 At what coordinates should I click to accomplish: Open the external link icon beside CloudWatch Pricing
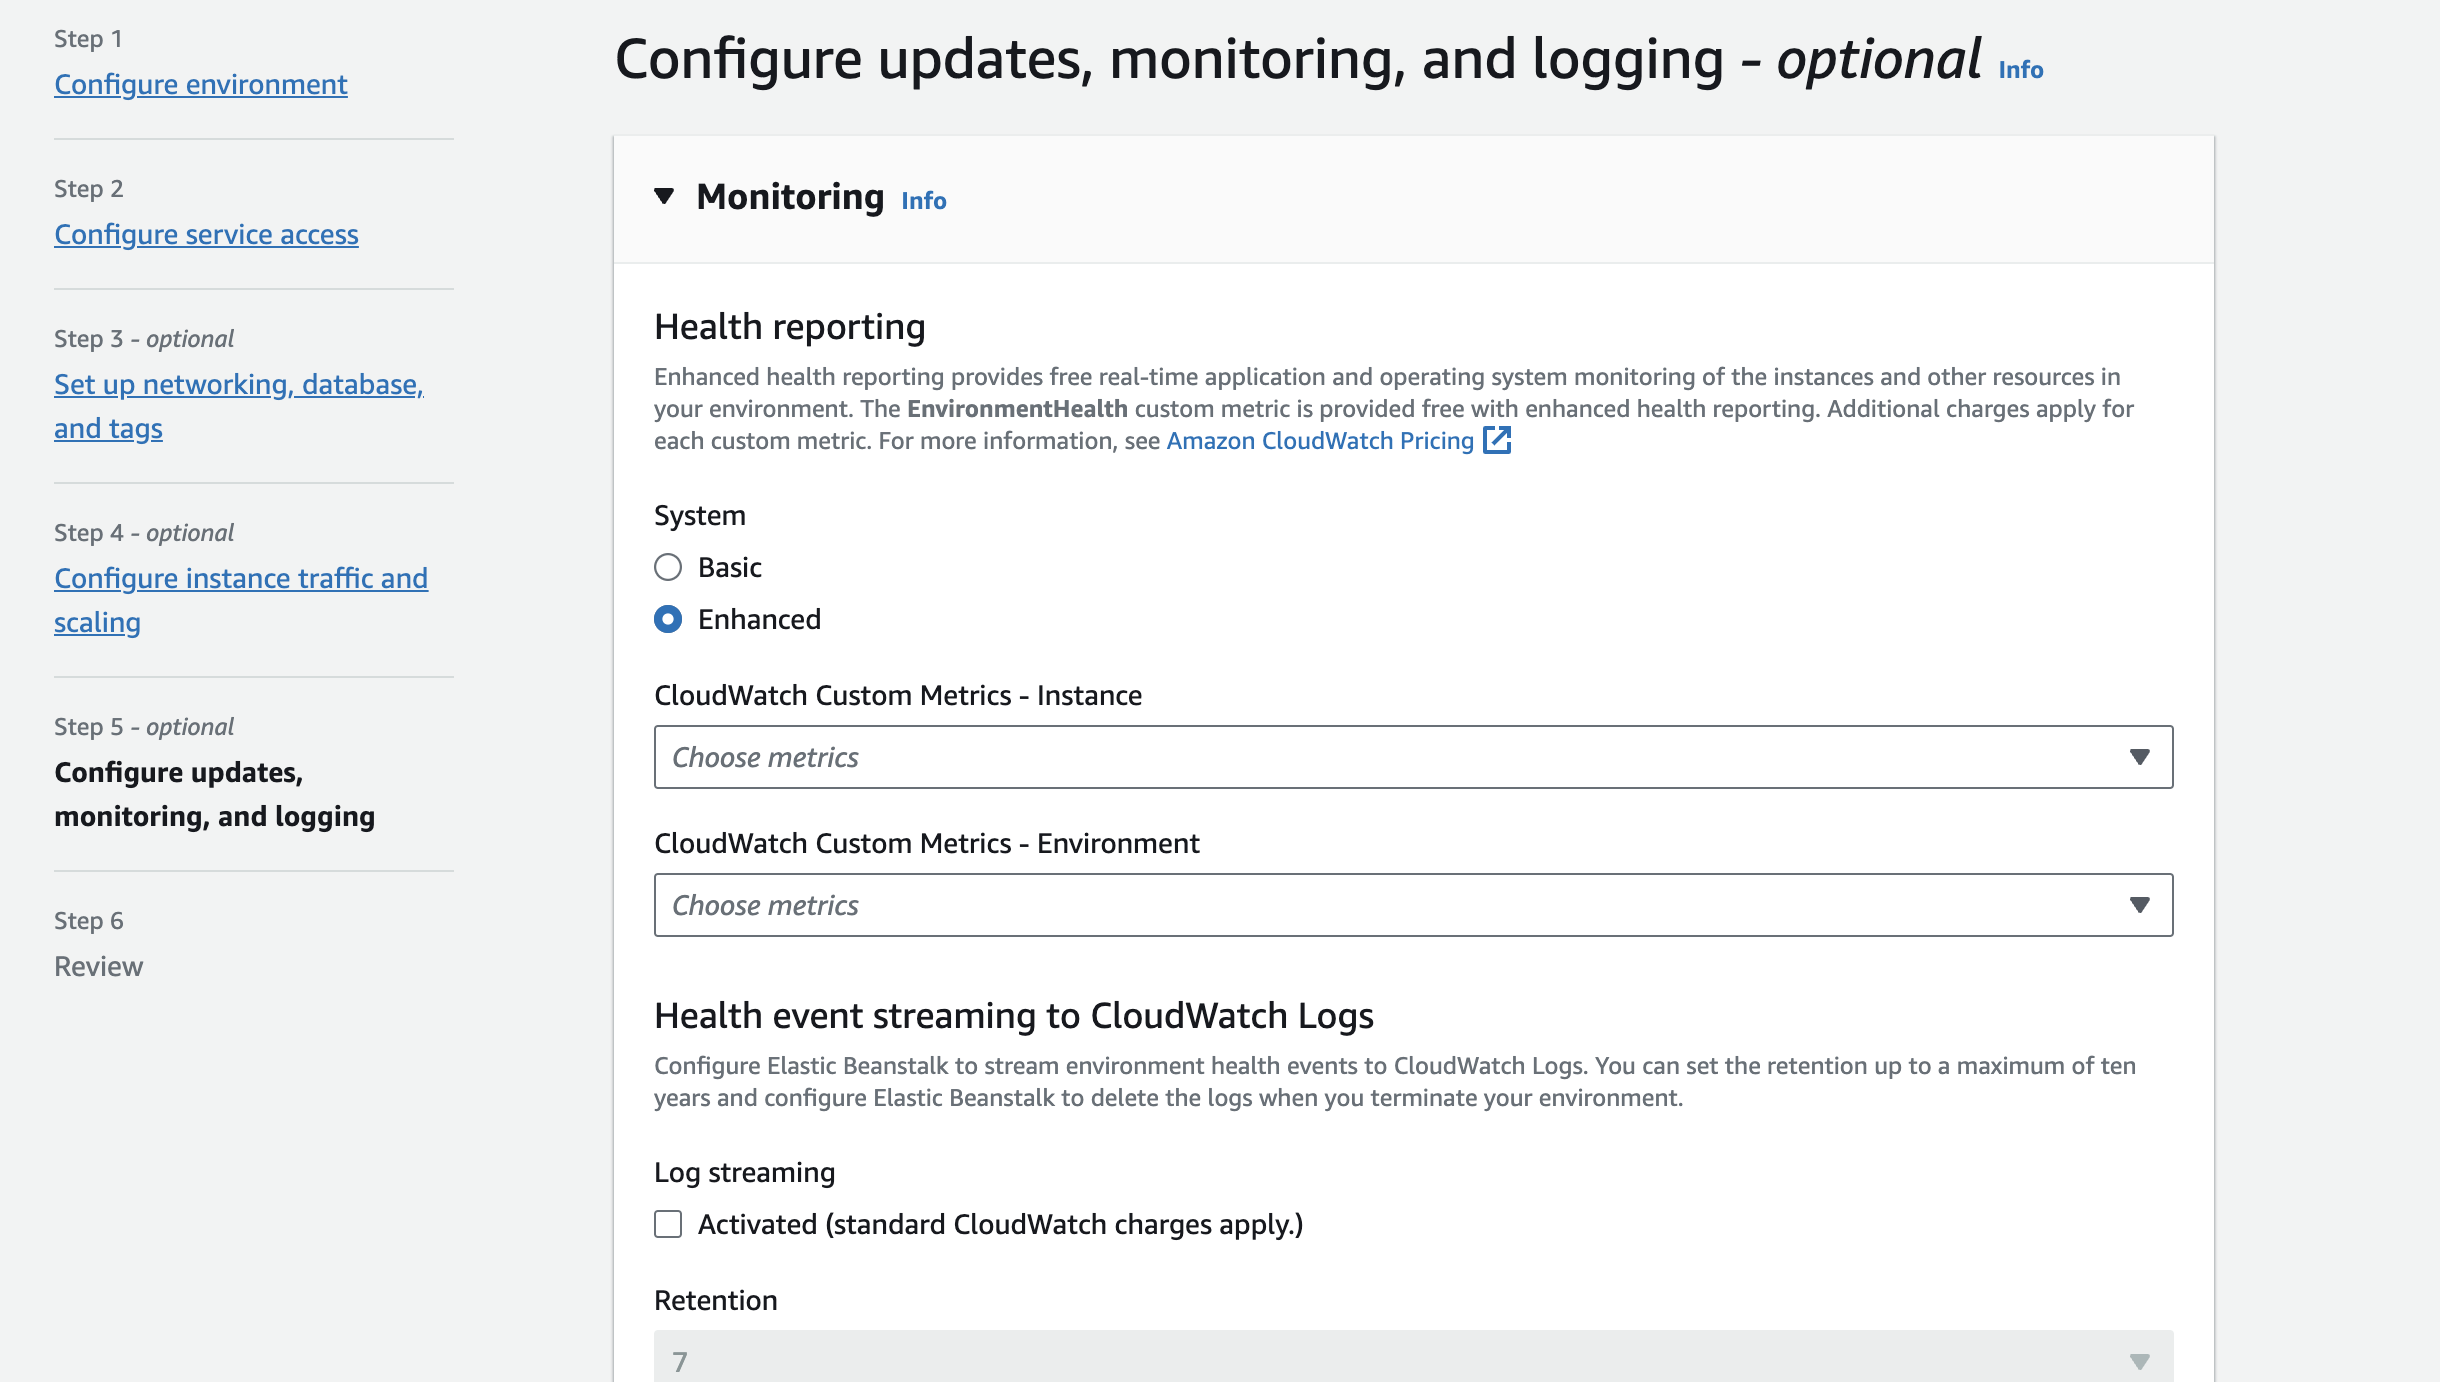(x=1497, y=440)
